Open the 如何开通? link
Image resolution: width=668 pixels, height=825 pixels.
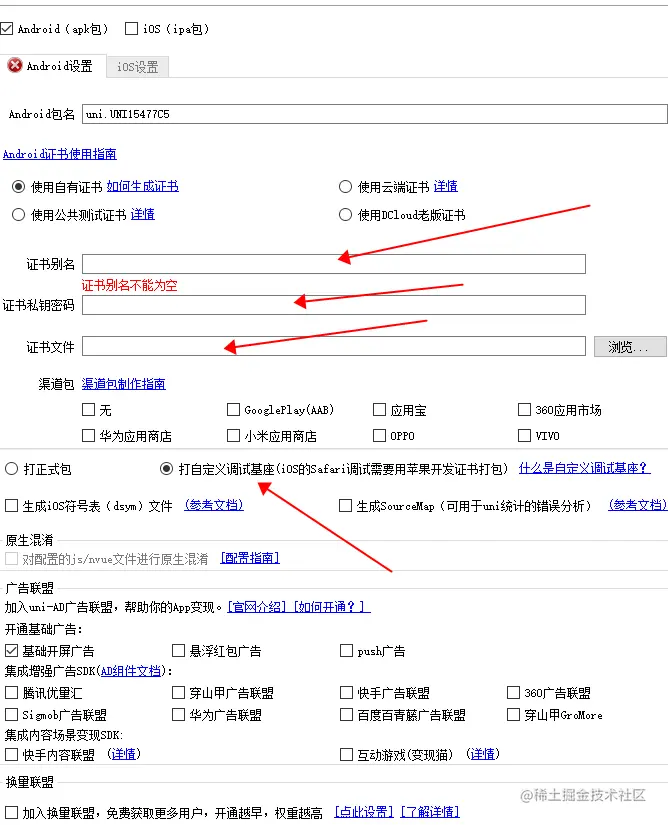(x=331, y=607)
